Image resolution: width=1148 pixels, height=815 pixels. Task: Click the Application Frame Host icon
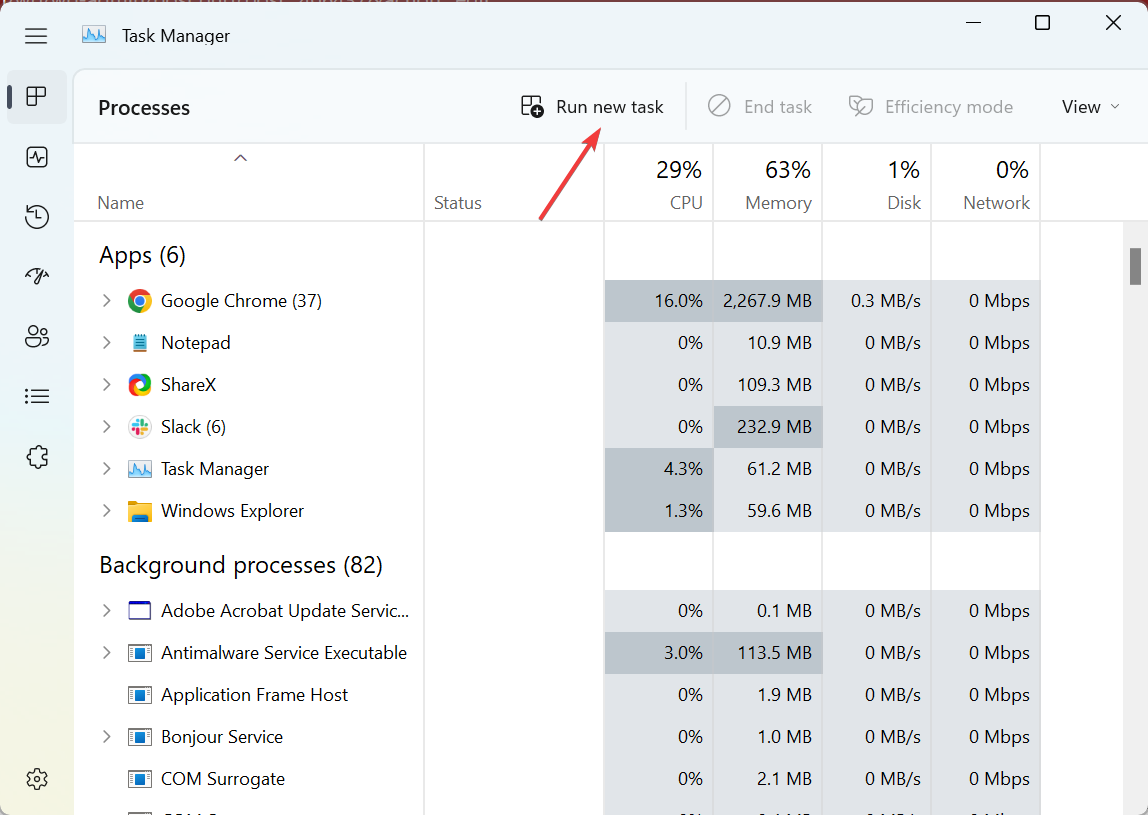[140, 695]
